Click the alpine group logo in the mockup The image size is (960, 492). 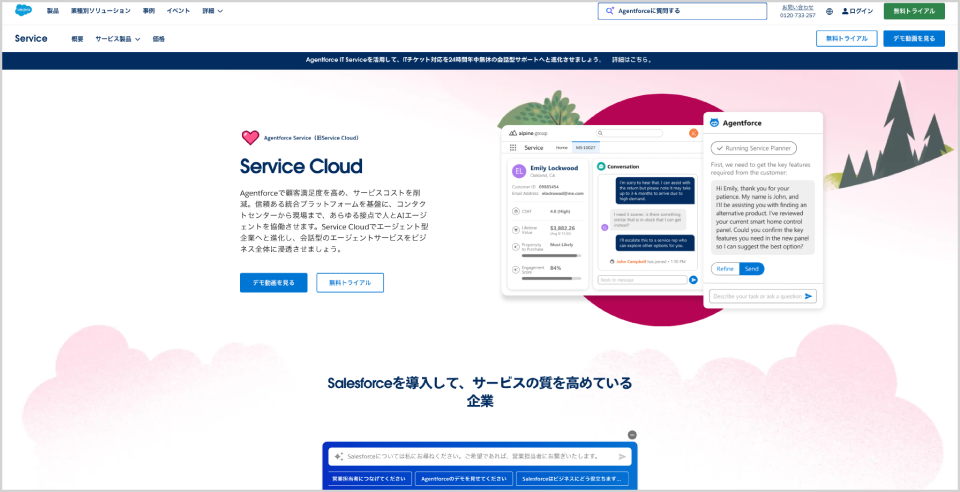(x=528, y=133)
